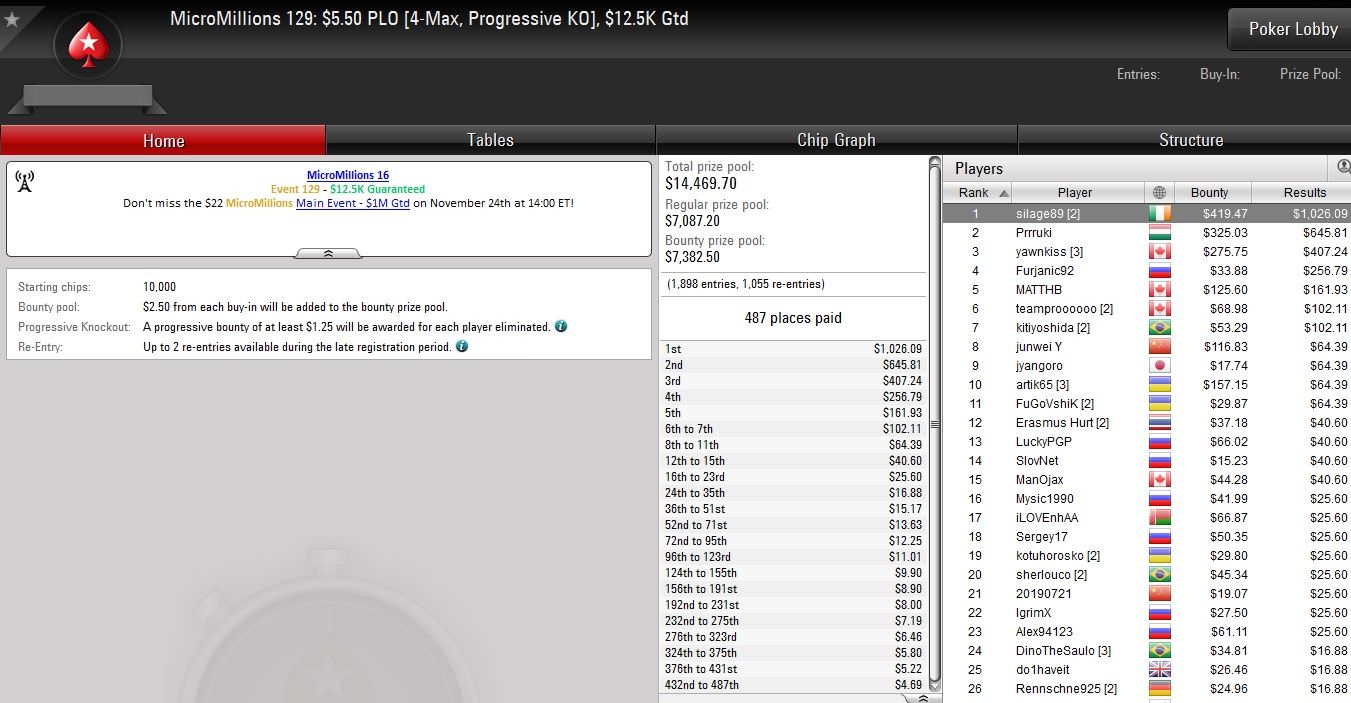
Task: Open the MicroMillions 16 link
Action: pos(348,175)
